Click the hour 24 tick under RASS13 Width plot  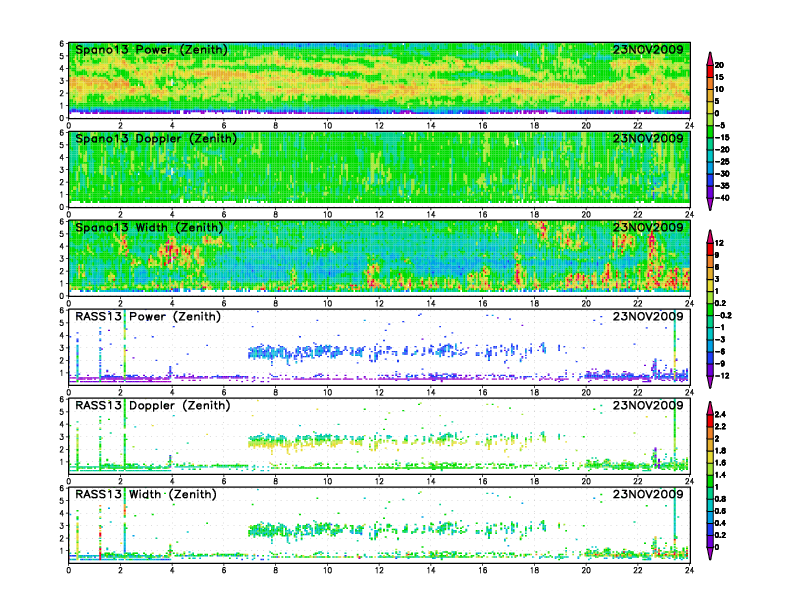point(689,570)
